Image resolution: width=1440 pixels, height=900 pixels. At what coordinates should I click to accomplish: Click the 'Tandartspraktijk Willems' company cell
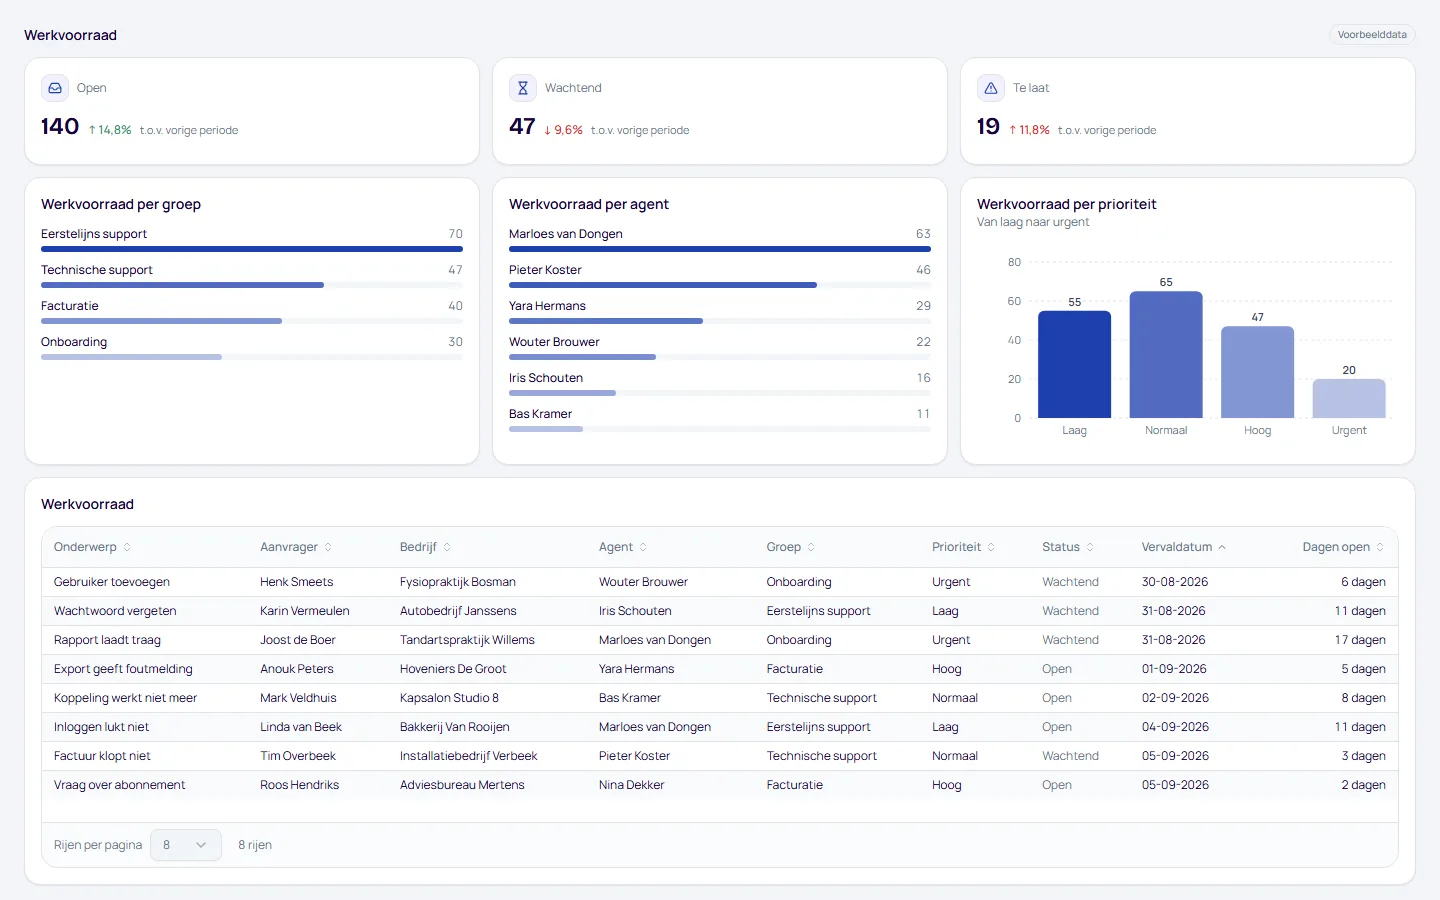(467, 640)
